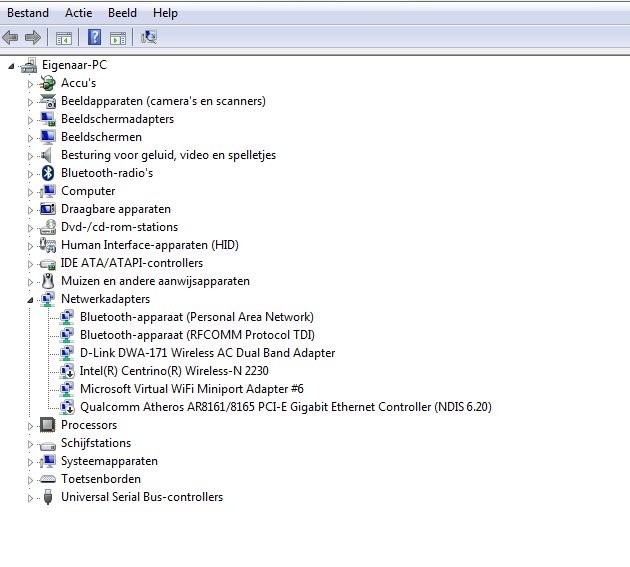This screenshot has height=567, width=630.
Task: Click the Accu's battery icon
Action: (x=48, y=83)
